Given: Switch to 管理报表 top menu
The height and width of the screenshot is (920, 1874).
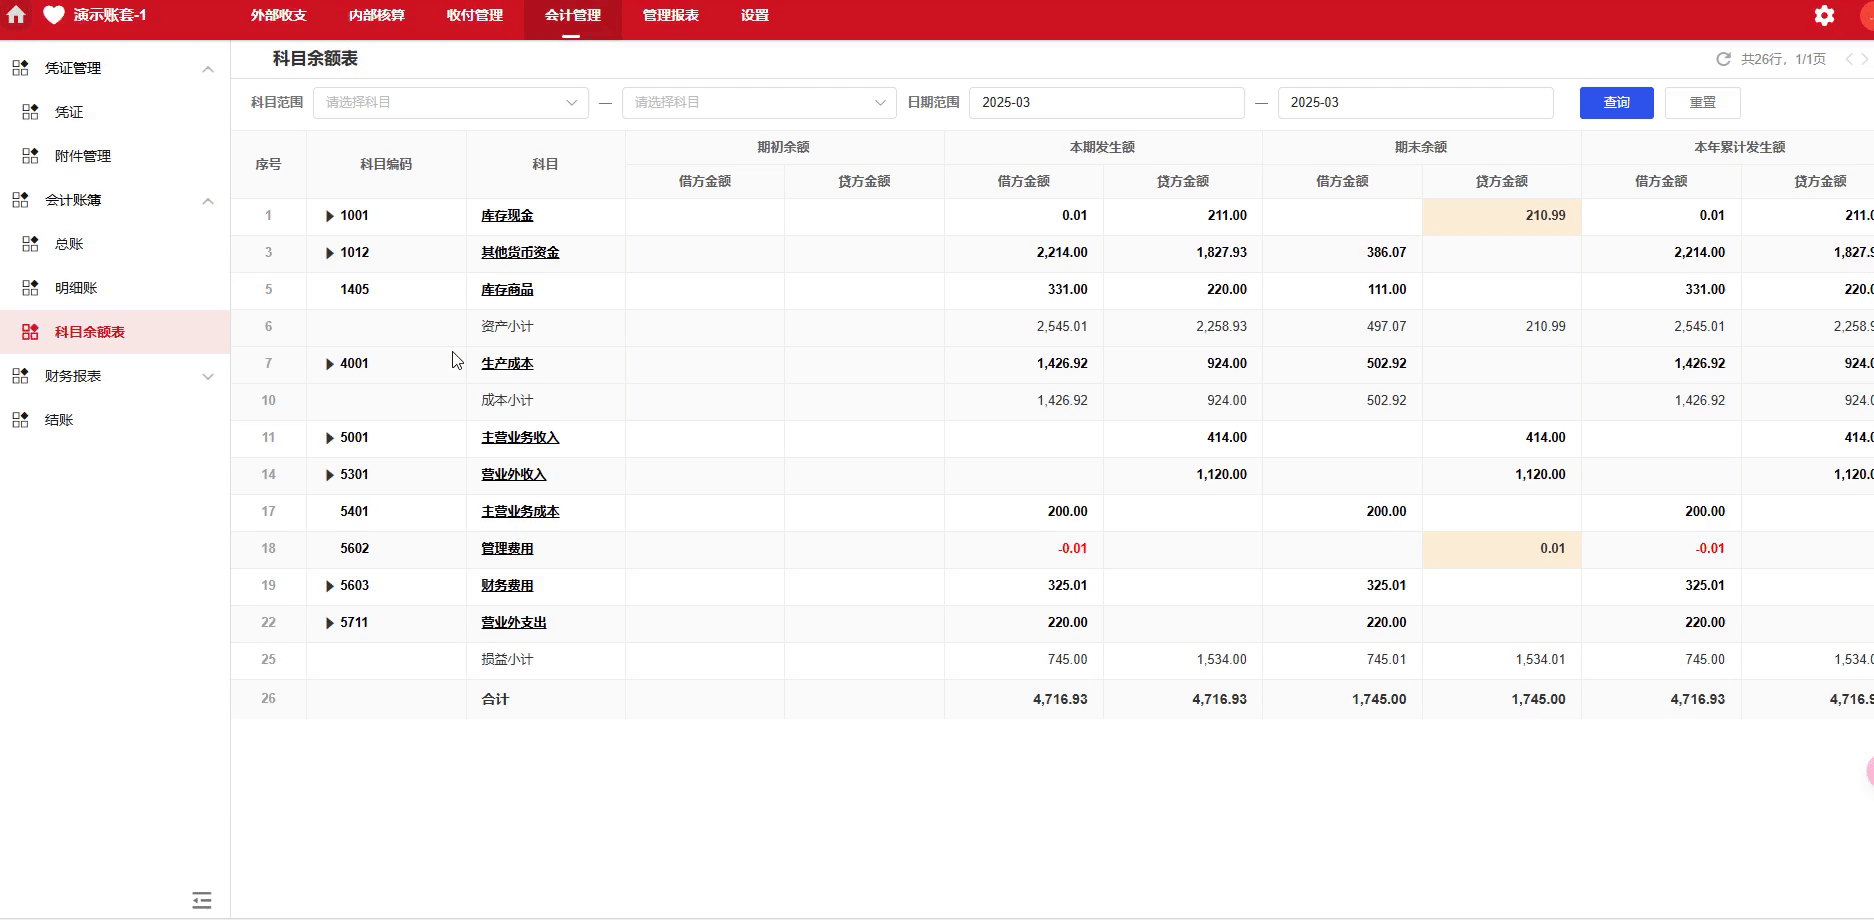Looking at the screenshot, I should tap(670, 16).
